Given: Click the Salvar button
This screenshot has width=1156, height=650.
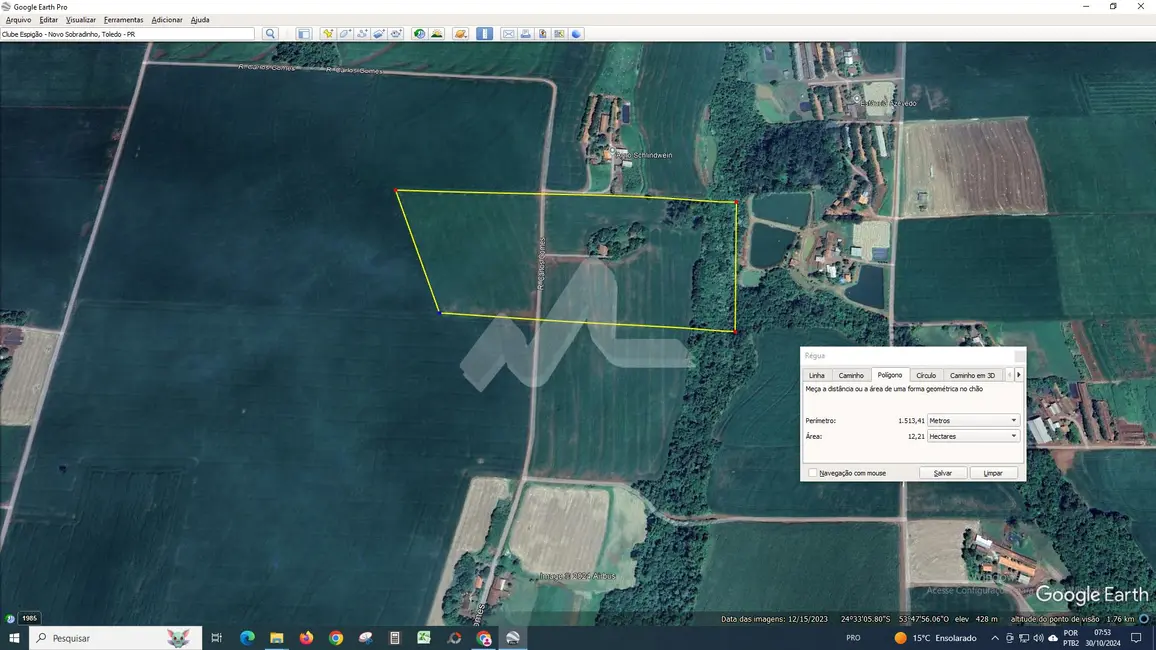Looking at the screenshot, I should tap(942, 473).
